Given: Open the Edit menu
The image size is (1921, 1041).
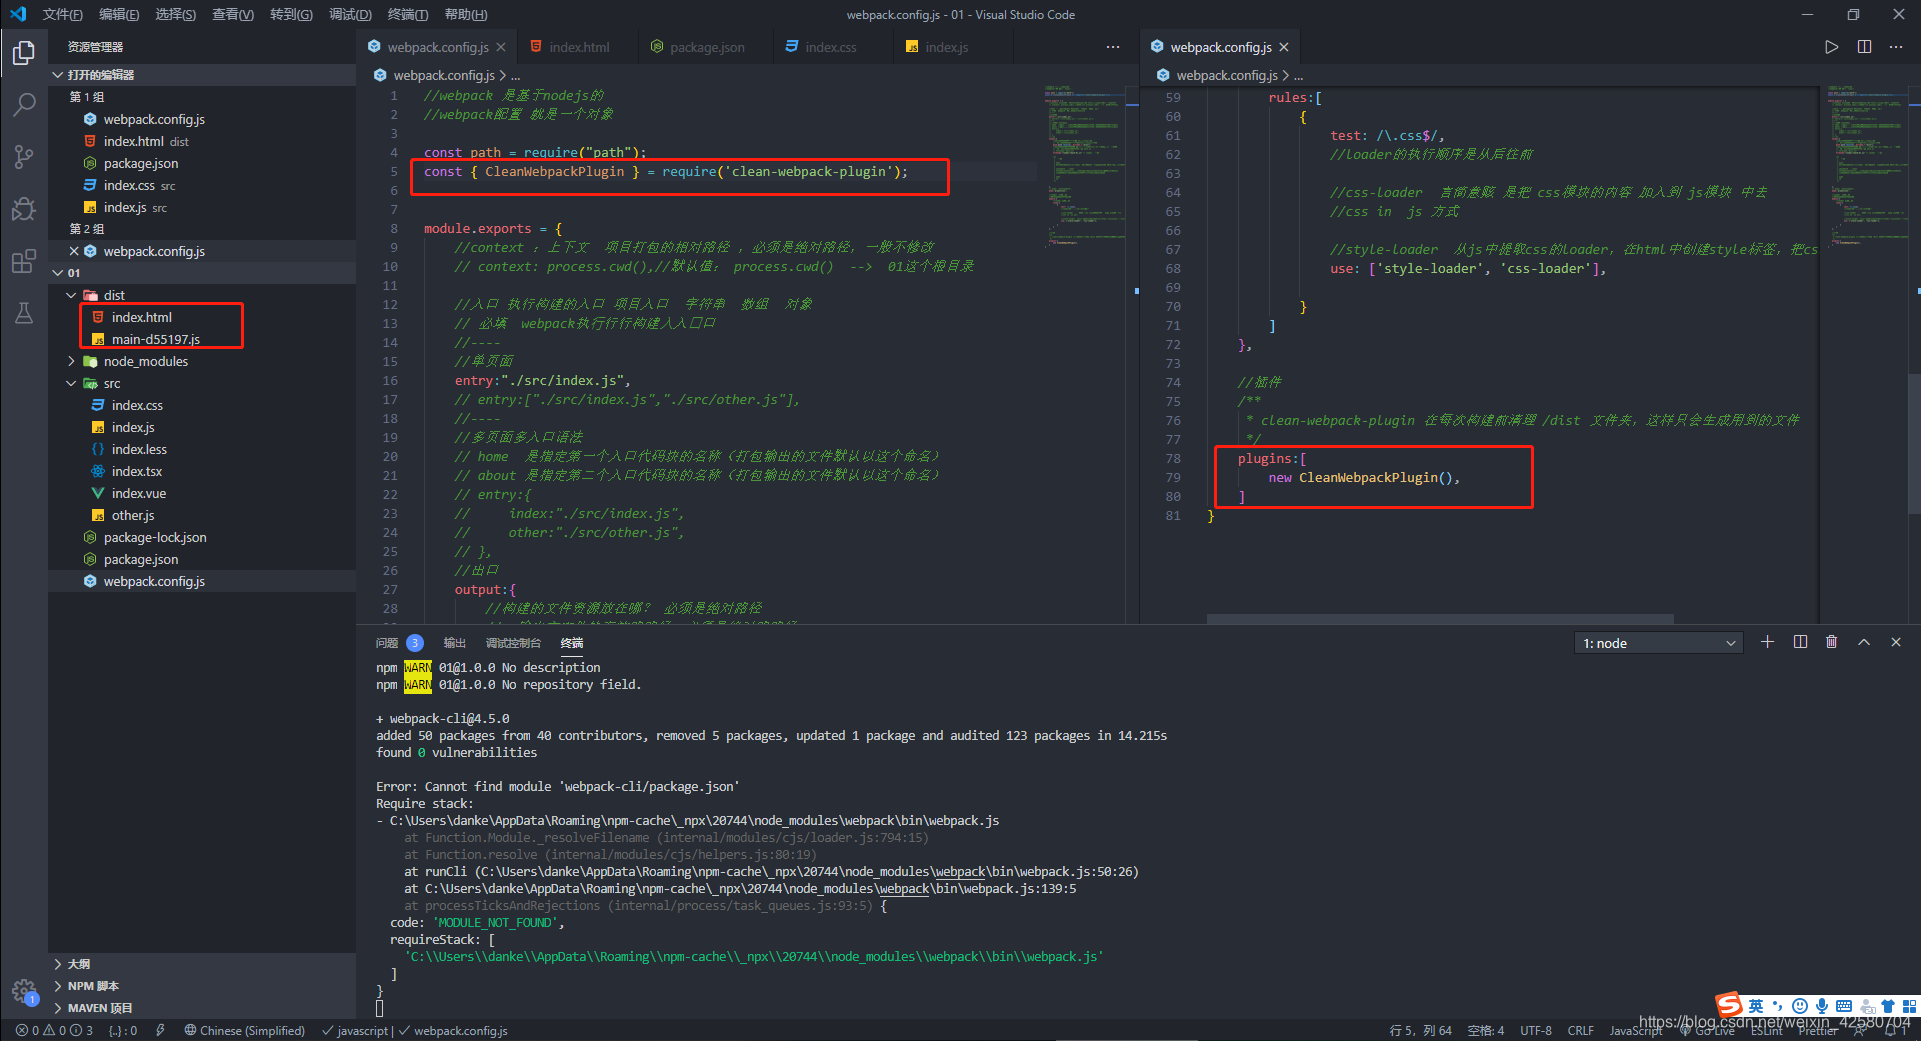Looking at the screenshot, I should click(119, 14).
